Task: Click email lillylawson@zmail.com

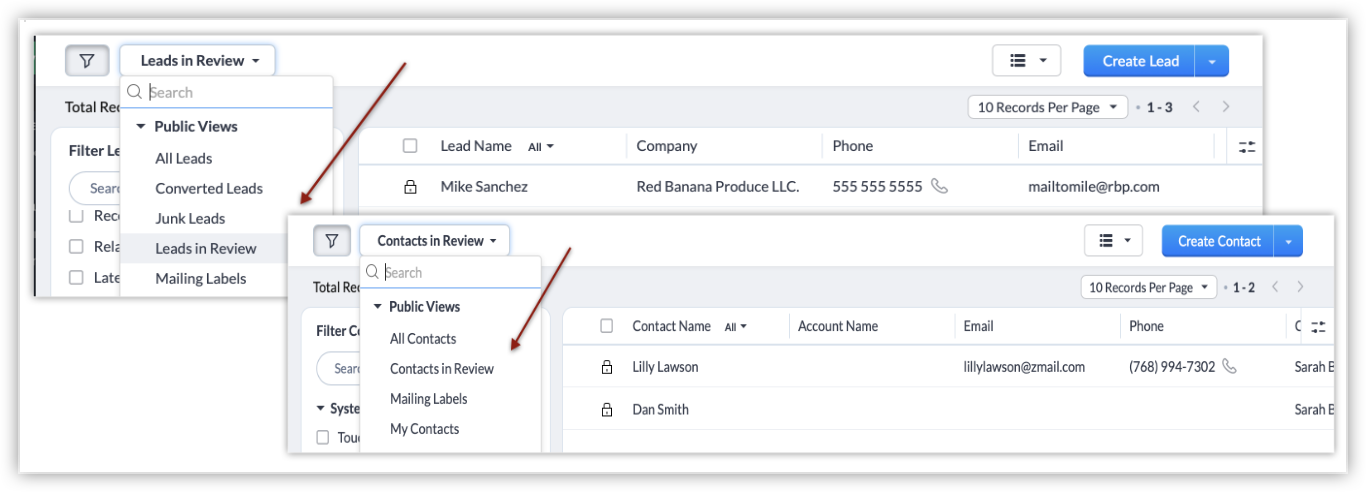Action: coord(1024,367)
